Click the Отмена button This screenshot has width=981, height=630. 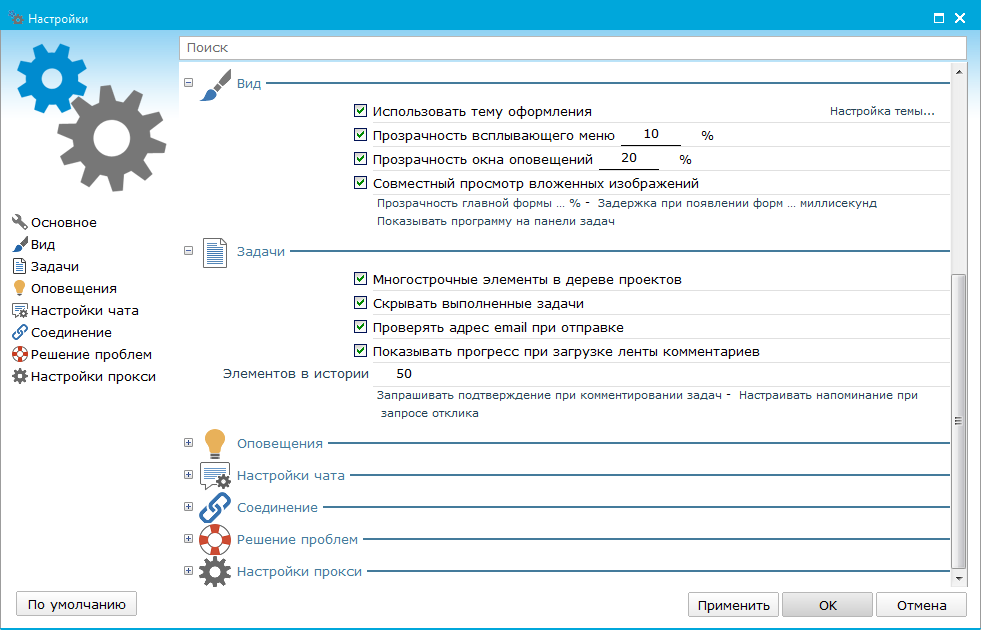[921, 605]
